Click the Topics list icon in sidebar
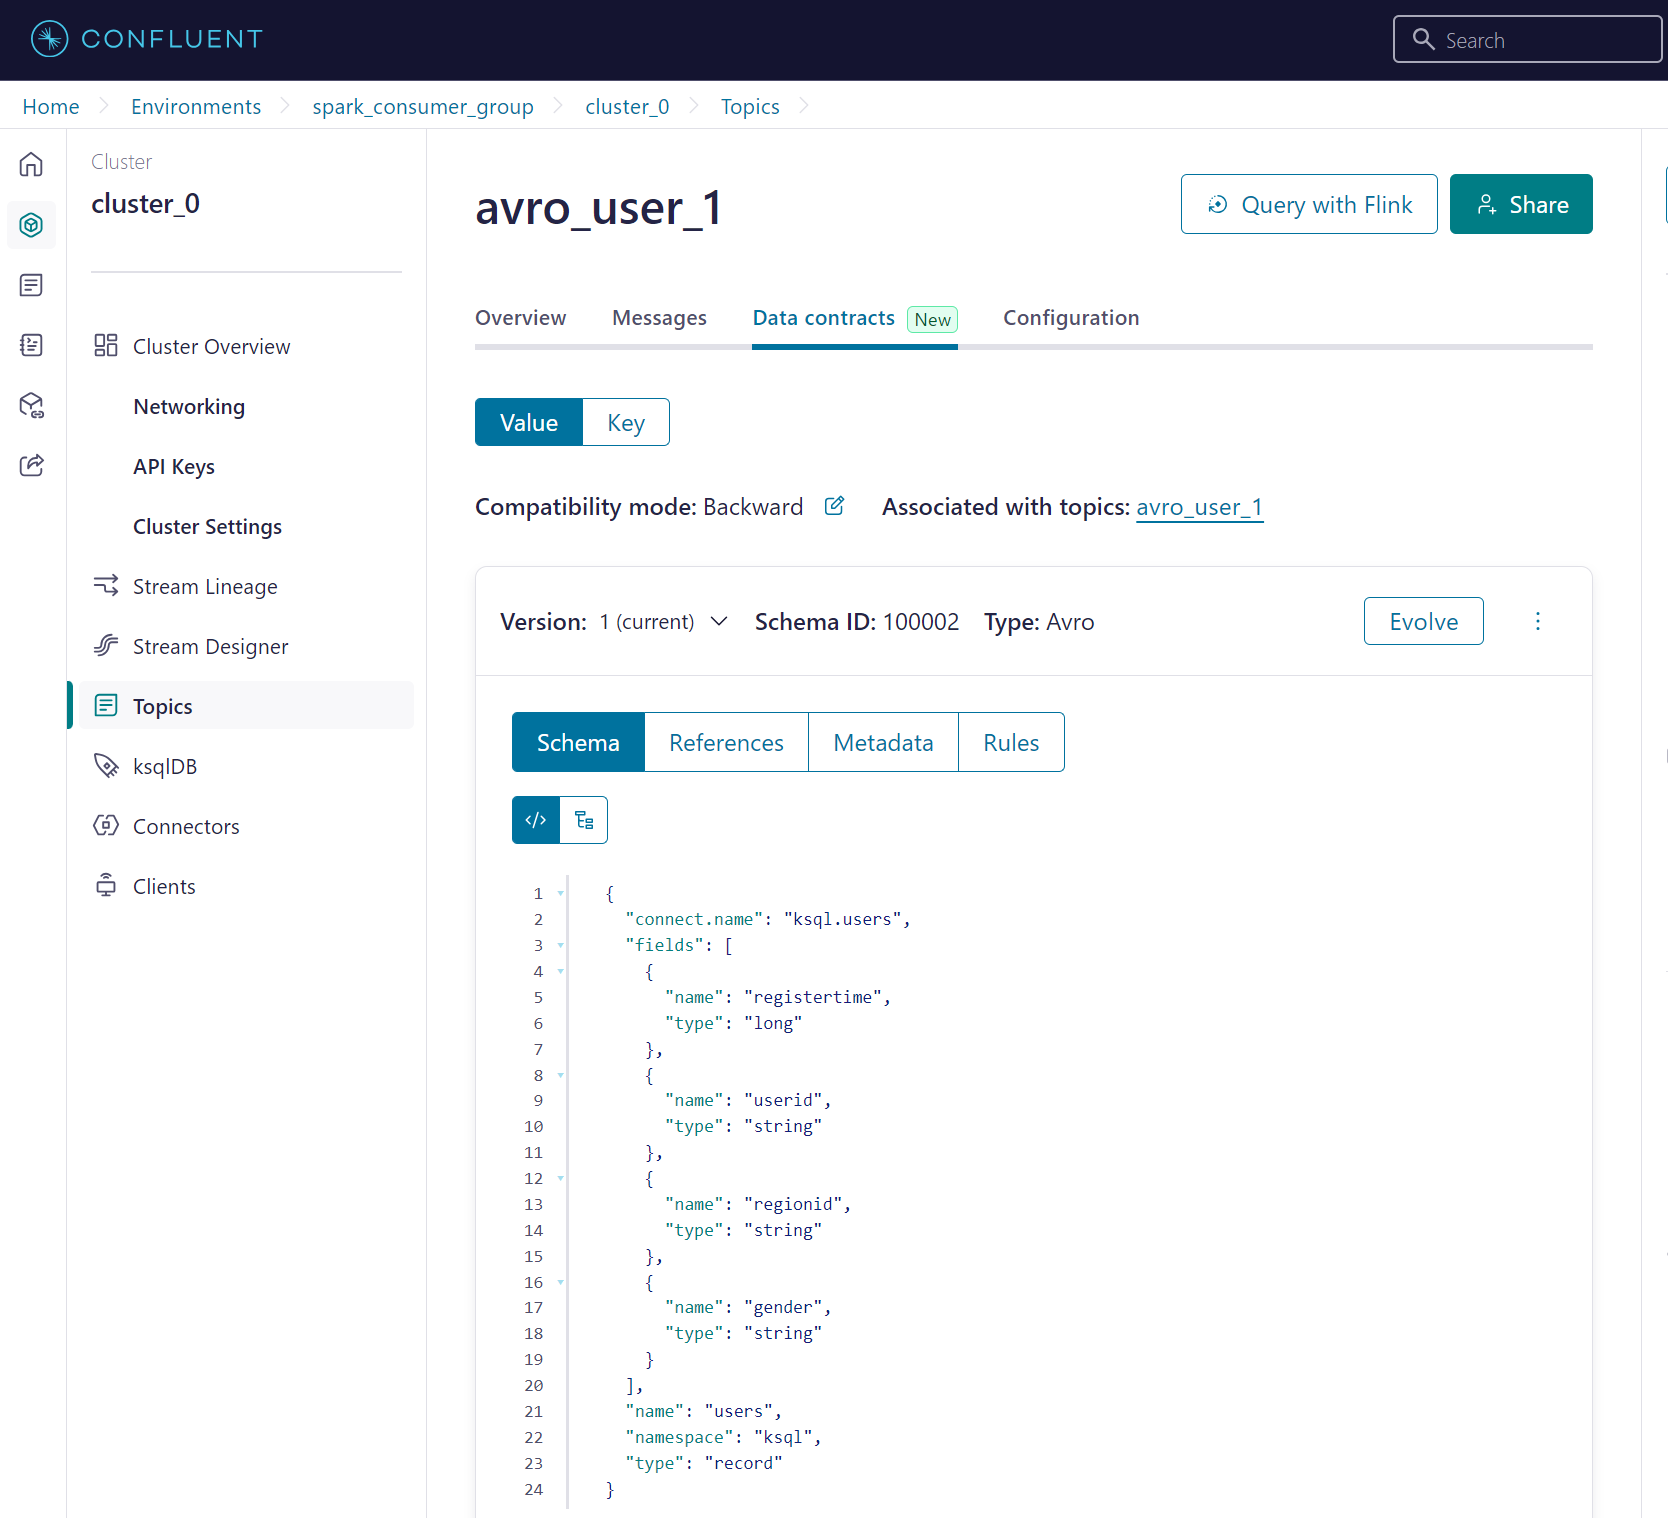Screen dimensions: 1668x1518 (x=106, y=705)
